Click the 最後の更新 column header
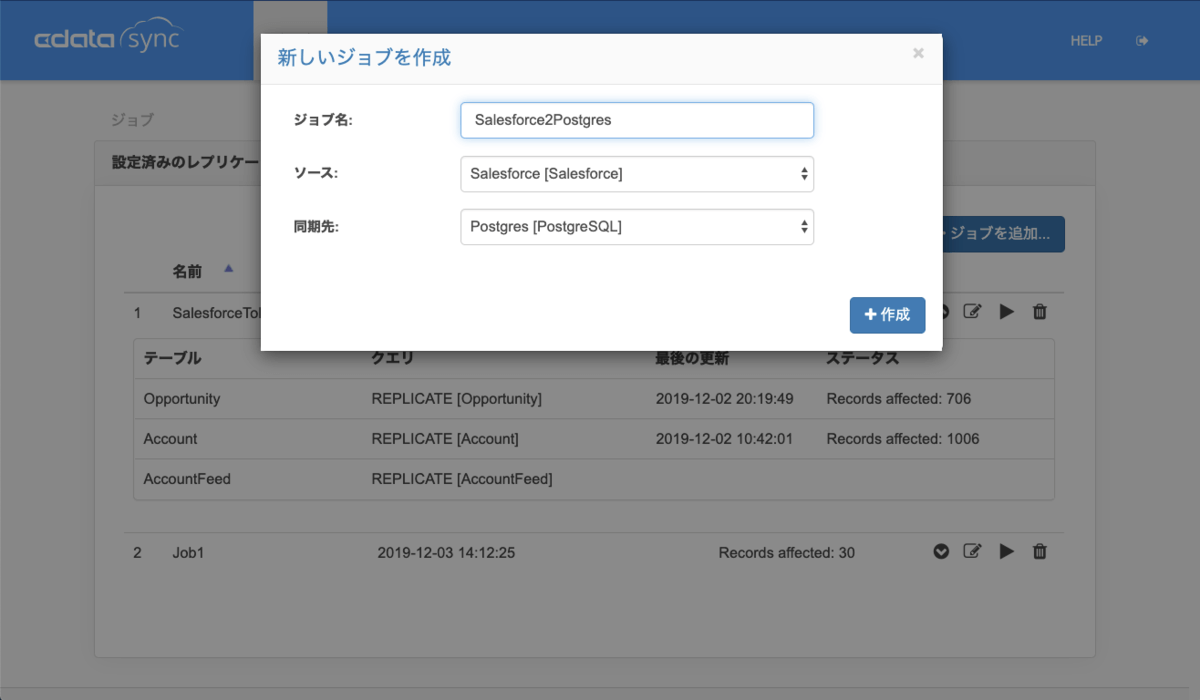The image size is (1200, 700). click(692, 358)
